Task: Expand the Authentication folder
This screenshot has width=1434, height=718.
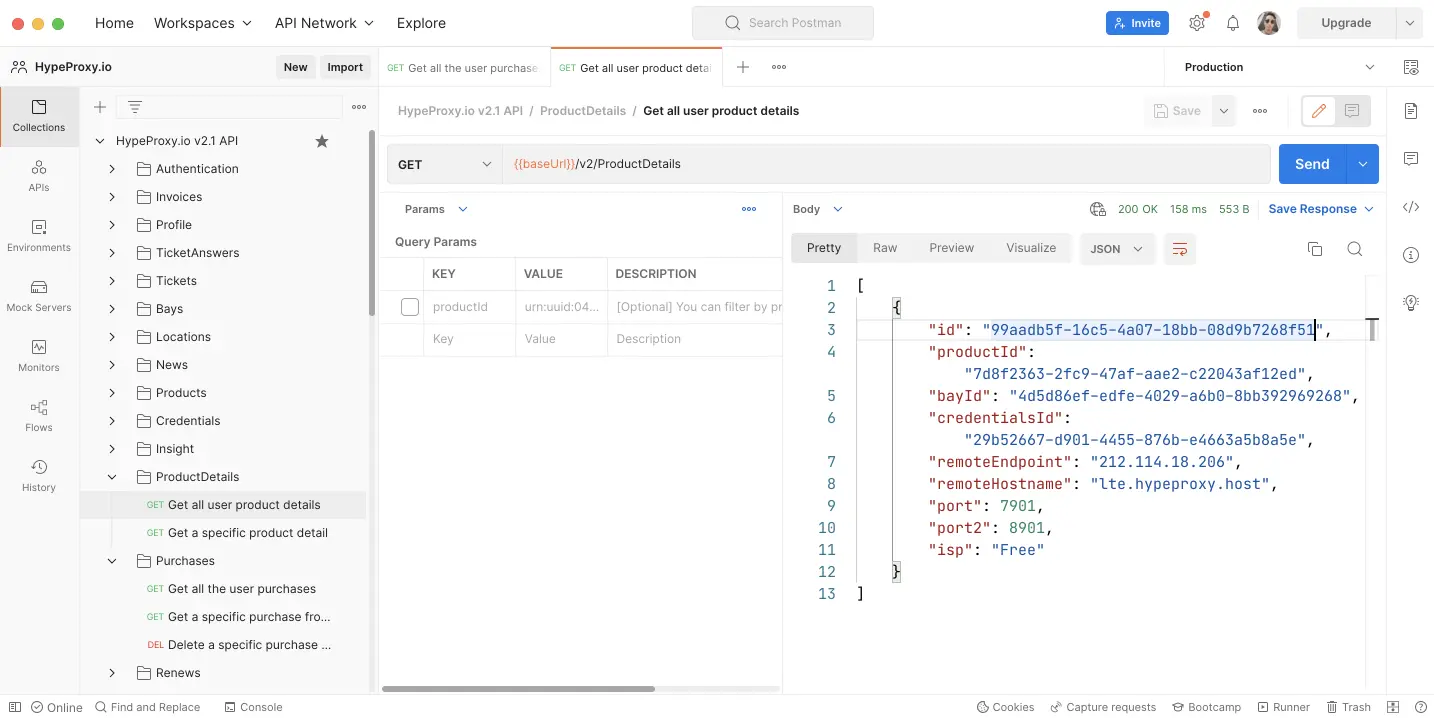Action: coord(112,169)
